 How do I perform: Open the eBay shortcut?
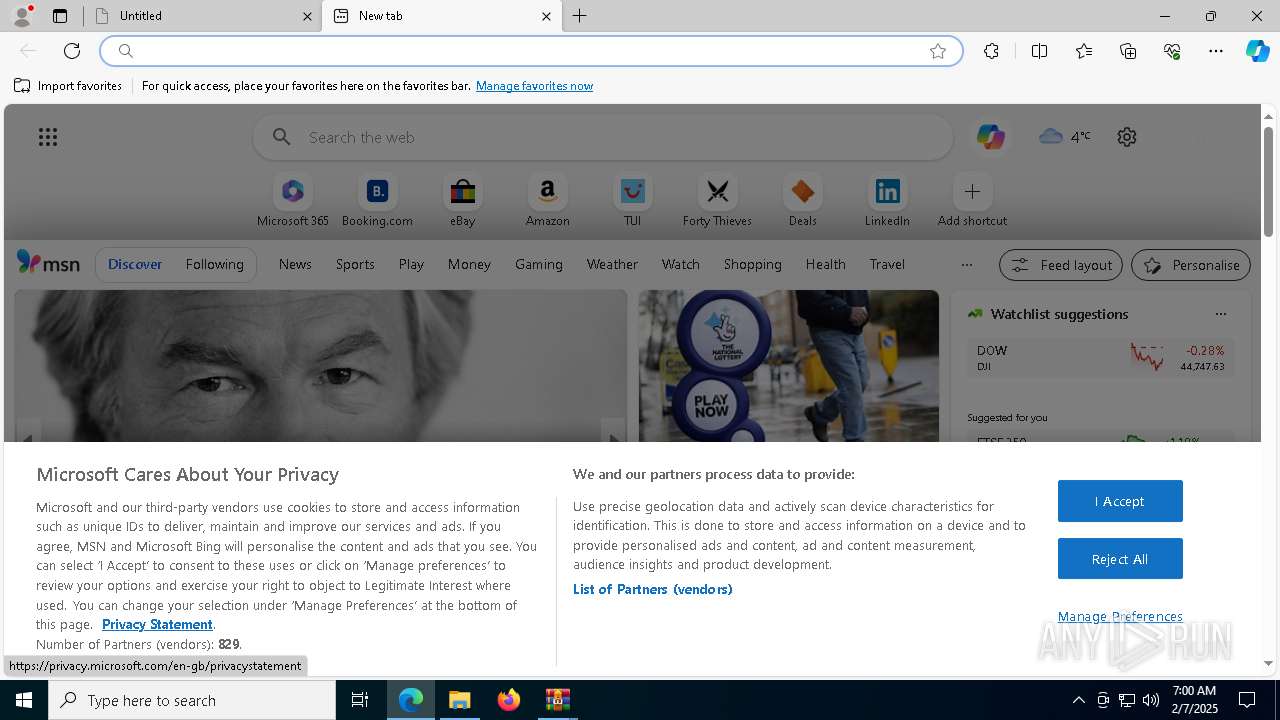pos(462,201)
